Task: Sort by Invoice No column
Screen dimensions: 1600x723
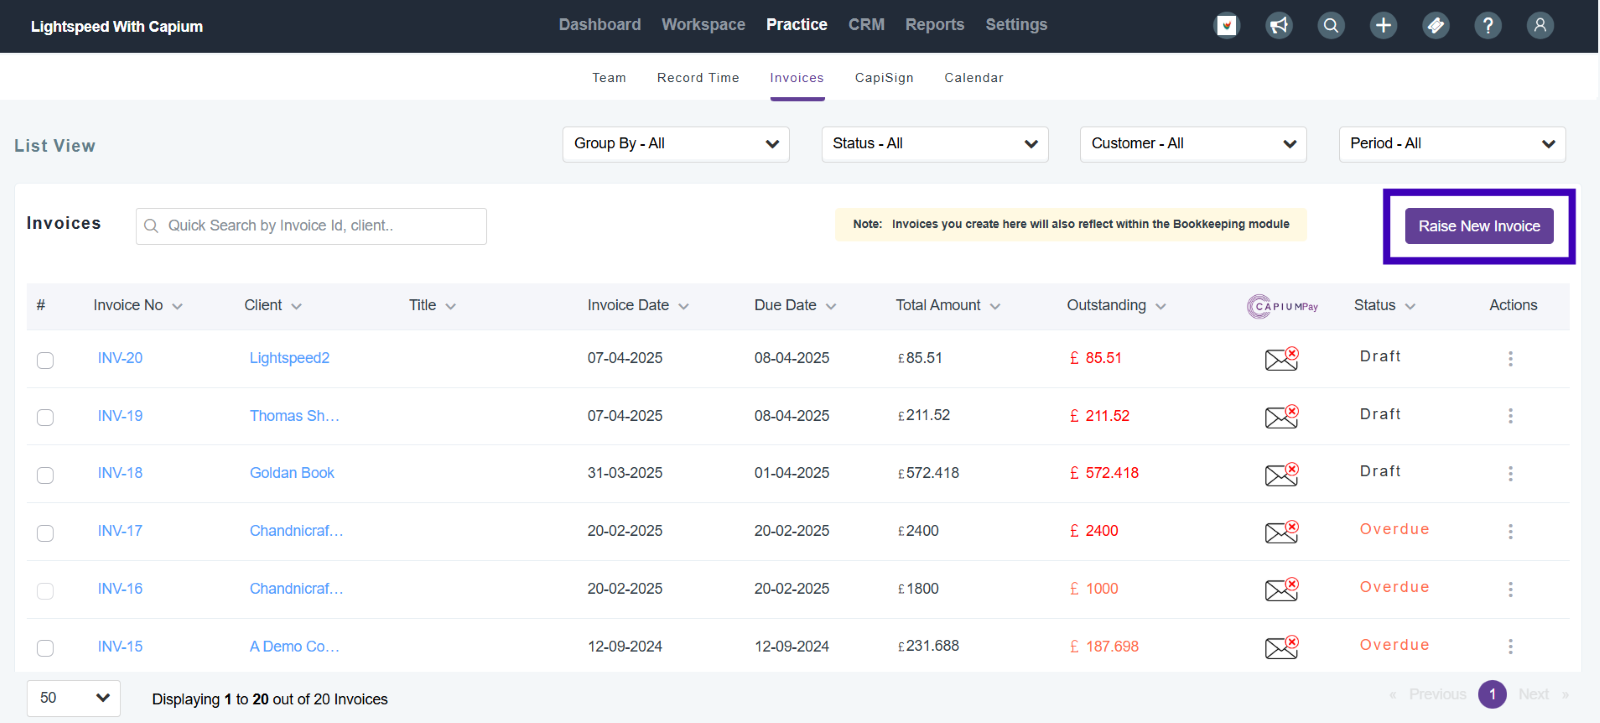Action: coord(138,305)
